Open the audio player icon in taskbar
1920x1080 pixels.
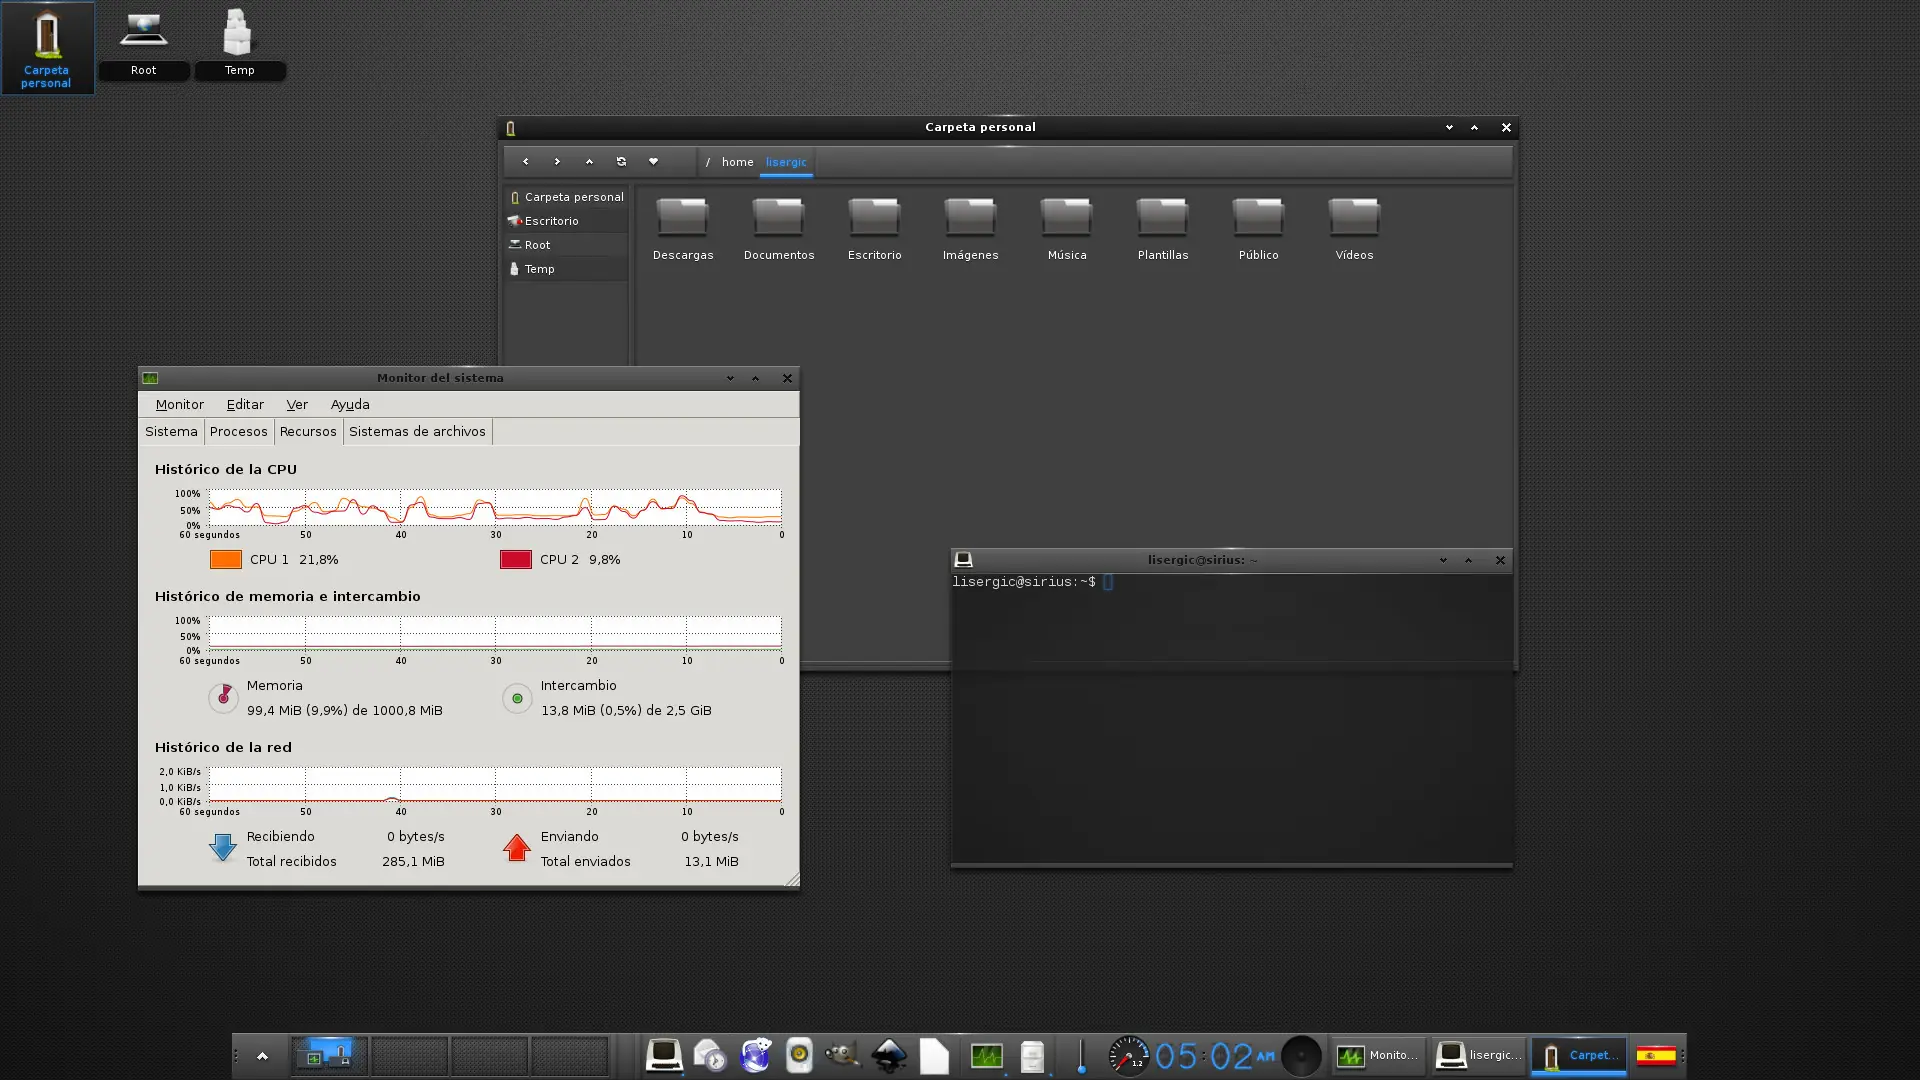[x=800, y=1055]
